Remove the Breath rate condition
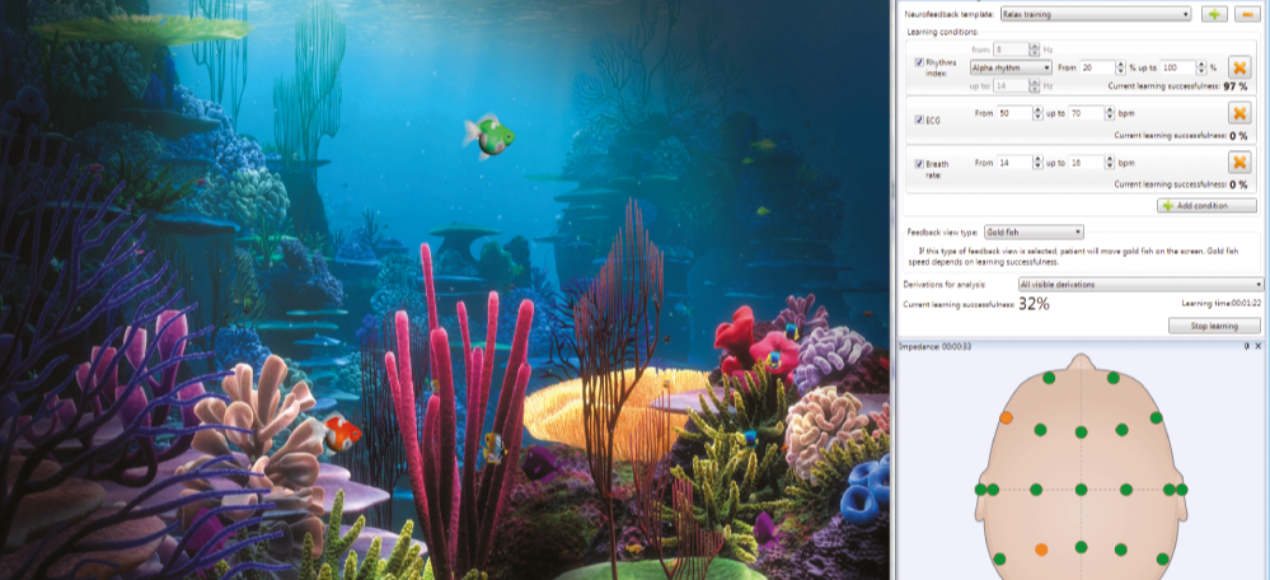 point(1239,162)
